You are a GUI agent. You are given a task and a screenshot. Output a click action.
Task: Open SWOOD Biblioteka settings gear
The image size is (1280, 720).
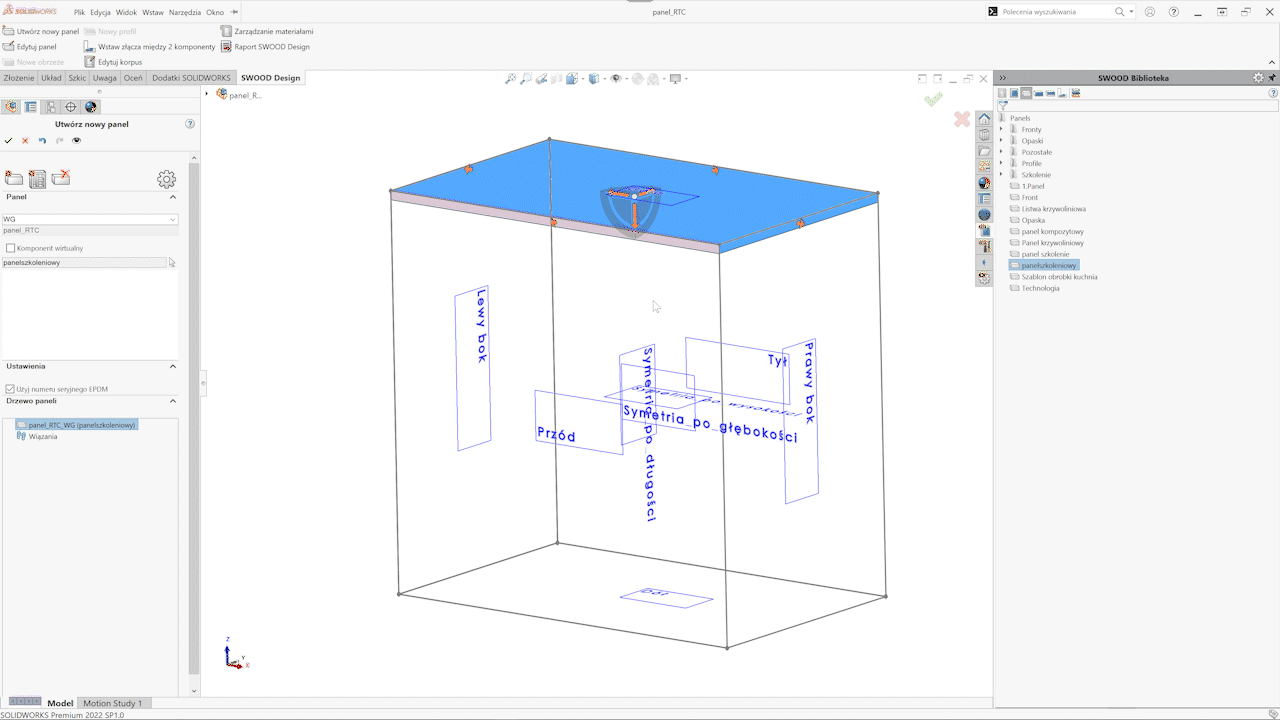tap(1258, 78)
